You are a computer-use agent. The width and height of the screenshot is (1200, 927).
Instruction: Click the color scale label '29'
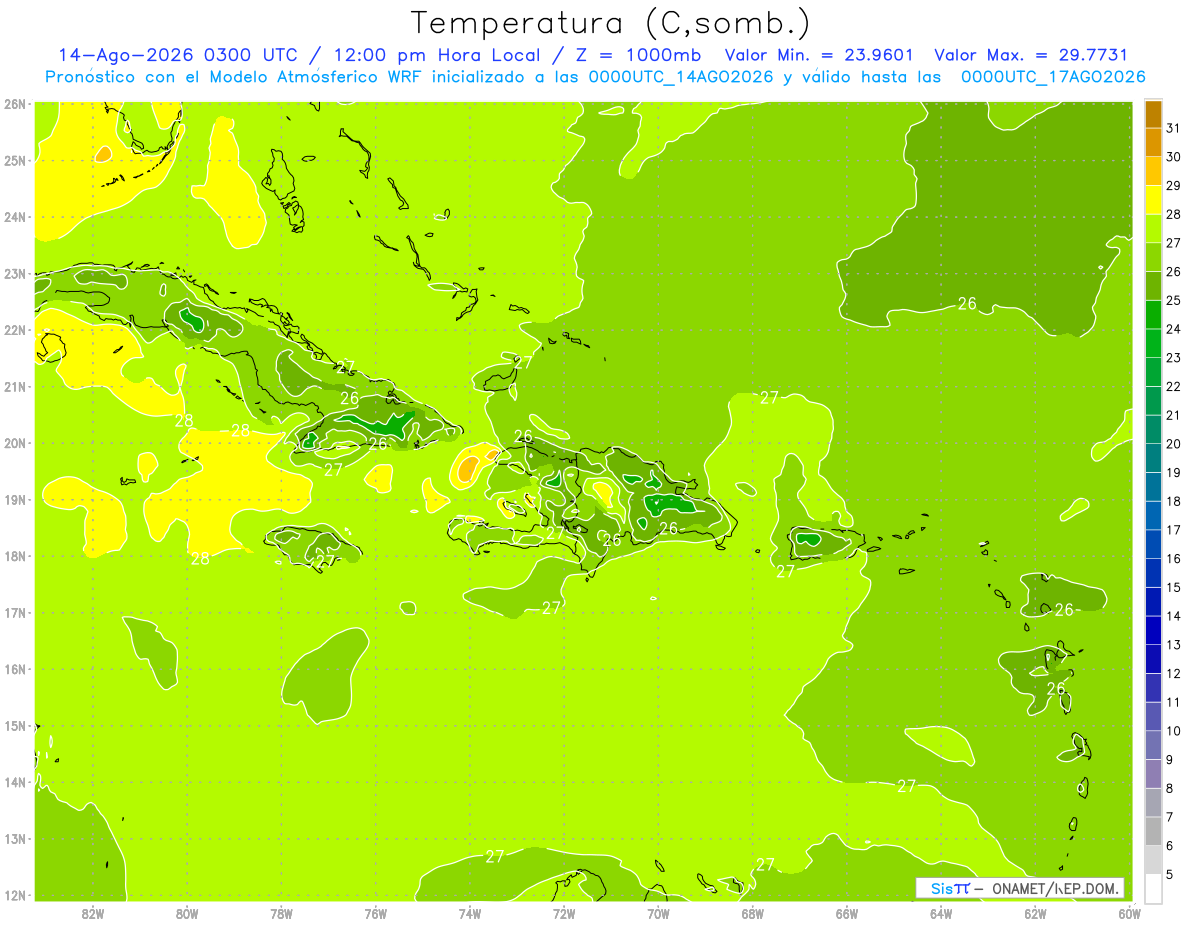pyautogui.click(x=1173, y=186)
